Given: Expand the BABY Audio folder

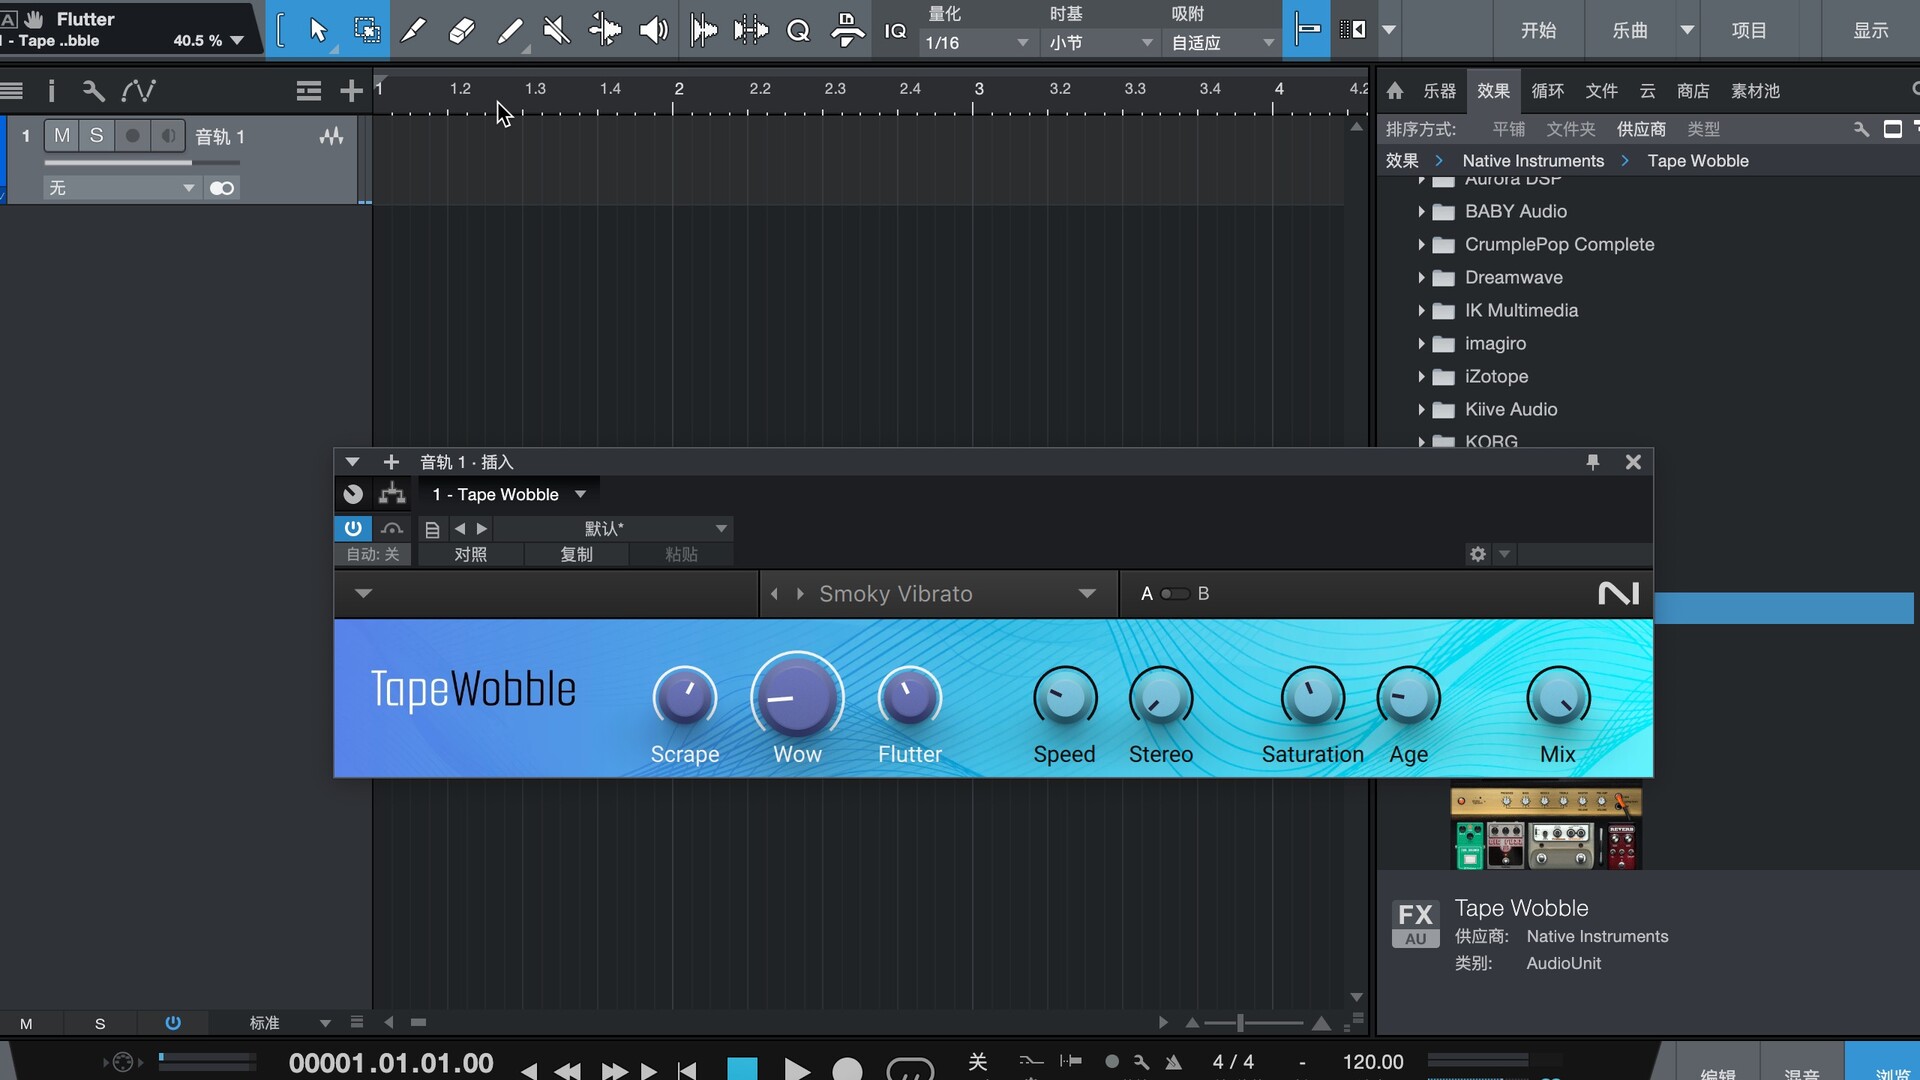Looking at the screenshot, I should 1421,212.
